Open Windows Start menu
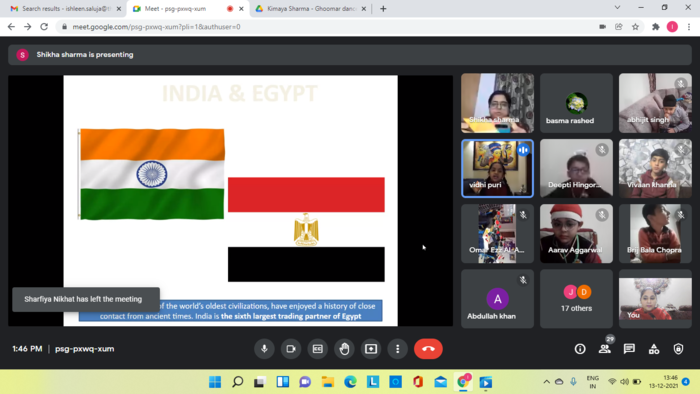This screenshot has width=700, height=394. point(215,382)
